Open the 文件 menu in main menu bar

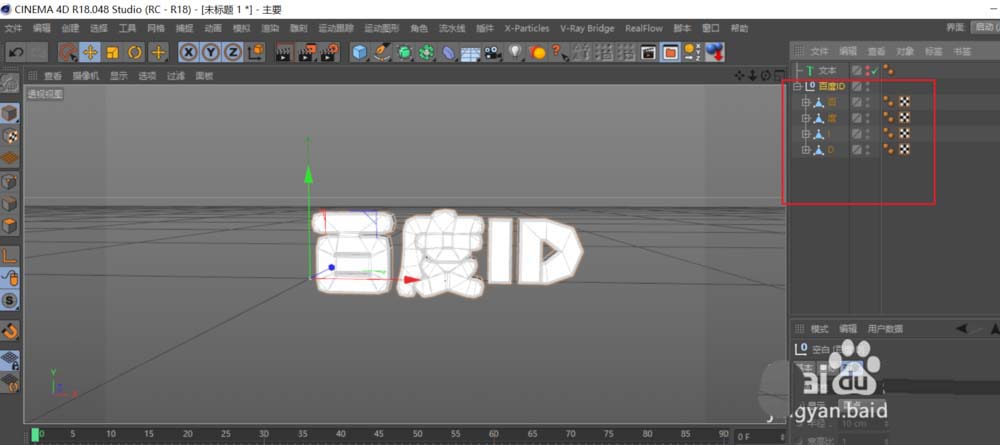(13, 28)
